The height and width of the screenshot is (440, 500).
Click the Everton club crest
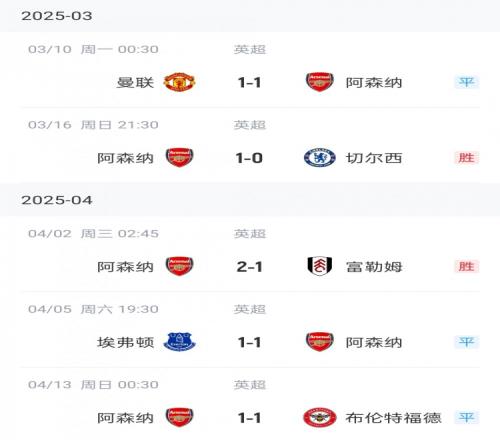click(179, 342)
